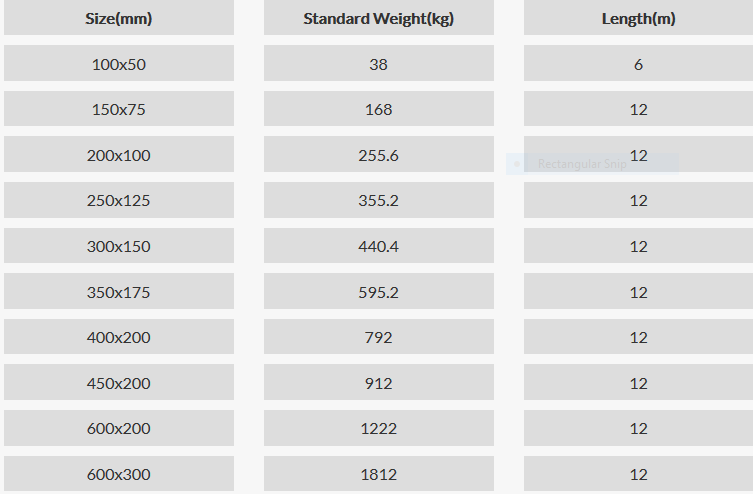Click the length cell showing 6
Viewport: 753px width, 494px height.
[x=638, y=63]
